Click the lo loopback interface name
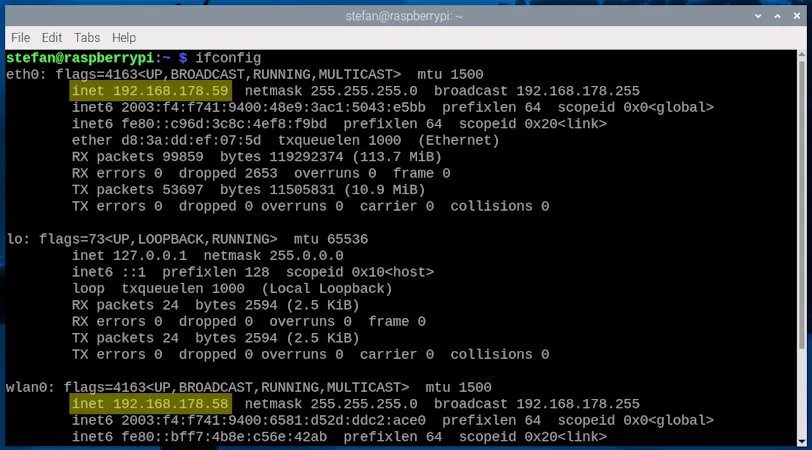This screenshot has width=812, height=450. pos(14,239)
